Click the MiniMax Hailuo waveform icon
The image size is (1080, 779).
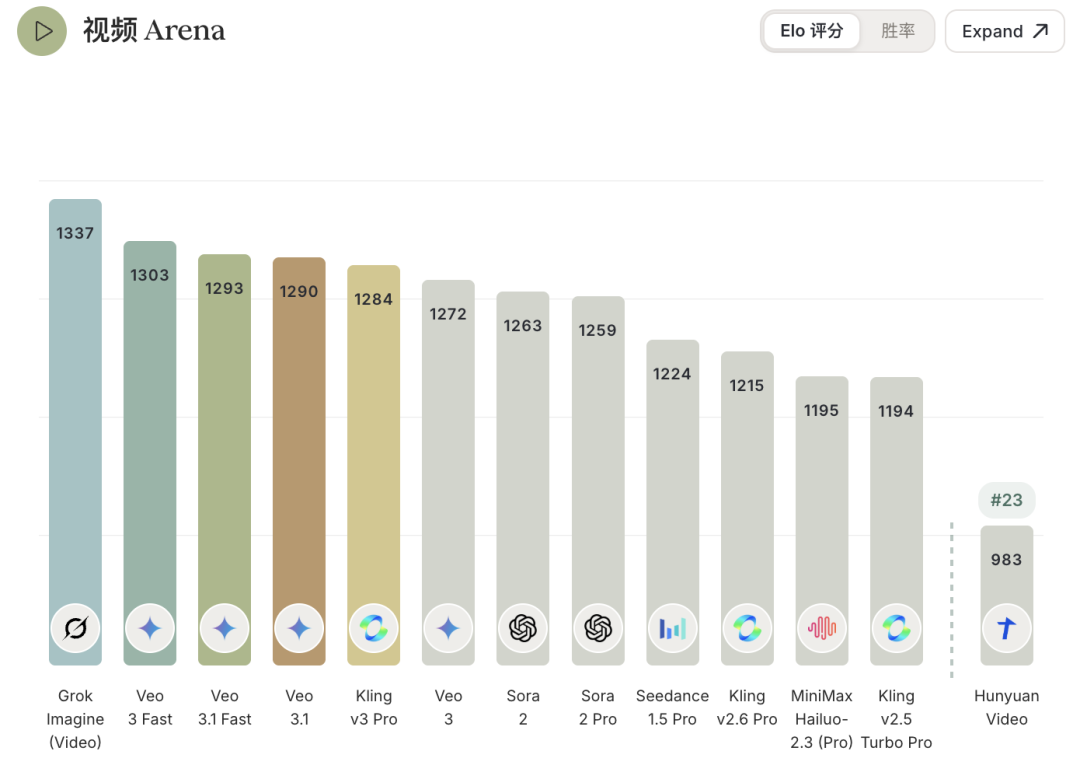[x=821, y=628]
